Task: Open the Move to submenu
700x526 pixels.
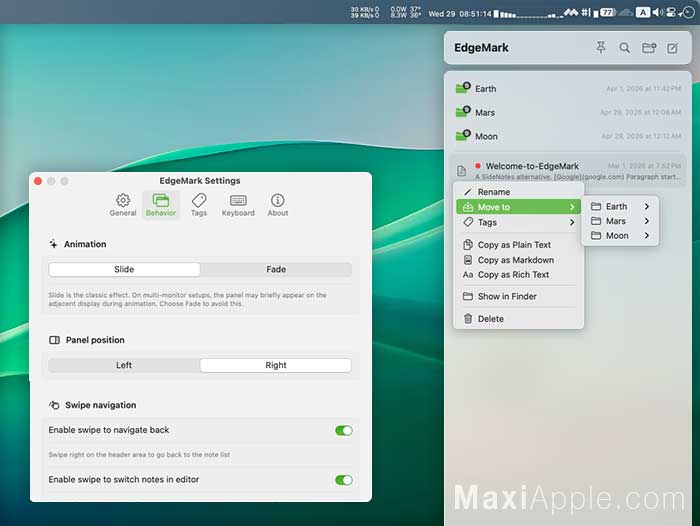Action: [518, 207]
